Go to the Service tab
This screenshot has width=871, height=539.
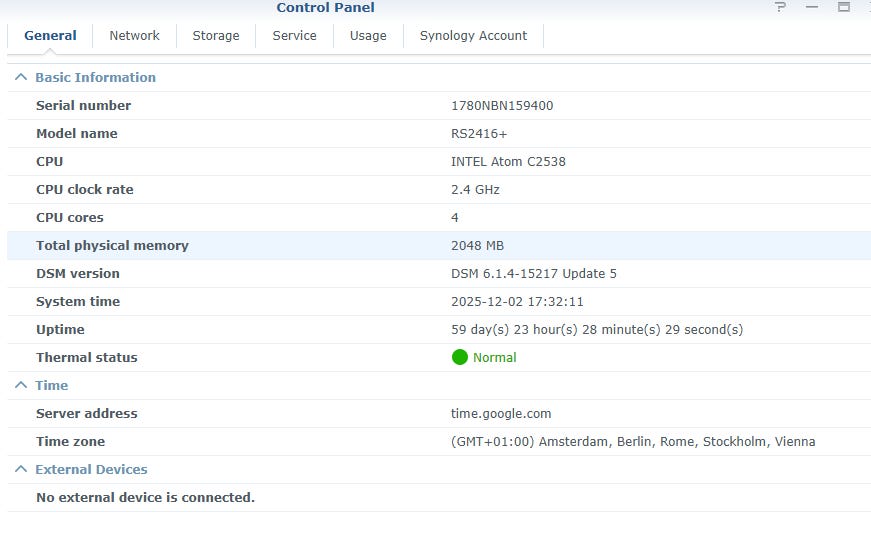[294, 35]
